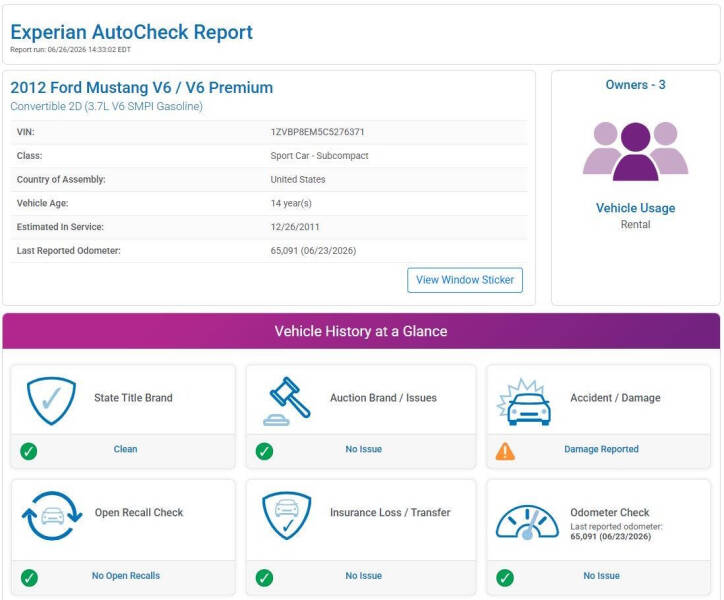Click the Insurance Loss / Transfer shield icon
This screenshot has width=724, height=600.
coord(287,515)
